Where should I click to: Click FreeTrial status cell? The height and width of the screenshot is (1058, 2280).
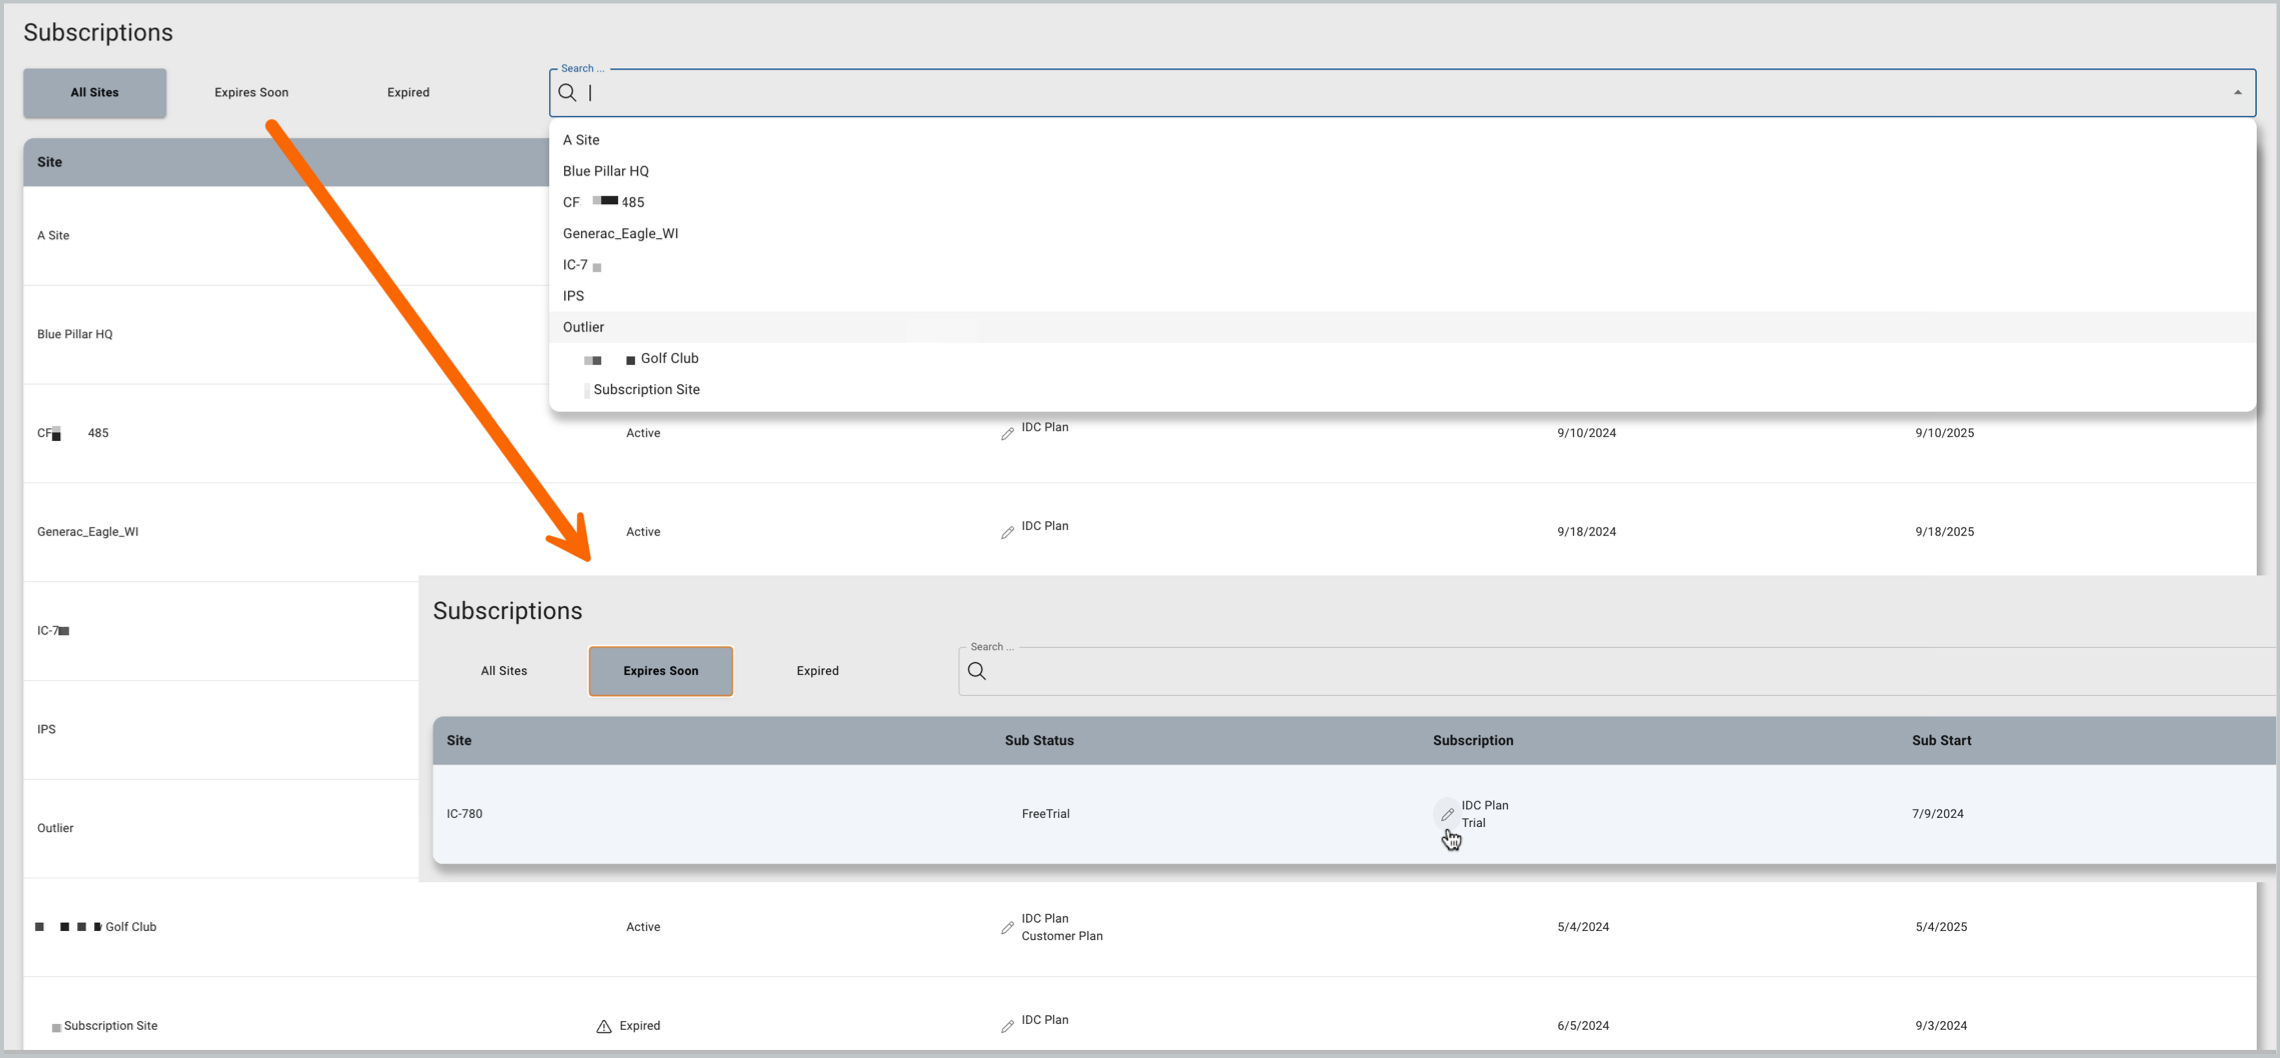(x=1046, y=814)
